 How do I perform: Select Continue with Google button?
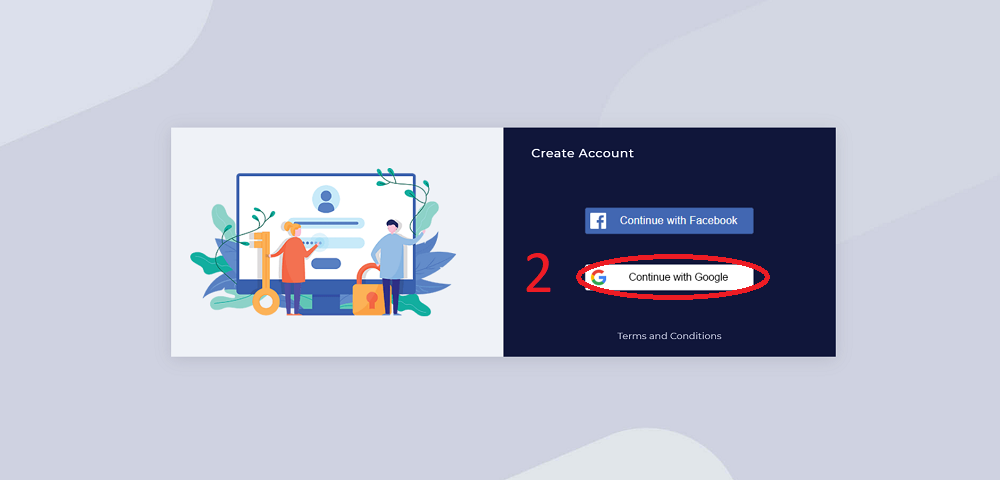coord(669,277)
